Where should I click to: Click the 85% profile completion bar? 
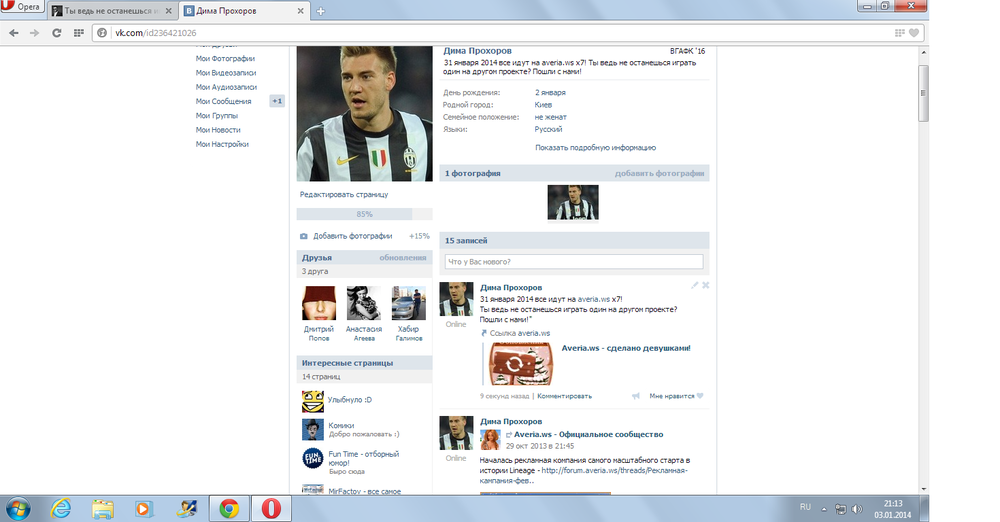pyautogui.click(x=364, y=214)
